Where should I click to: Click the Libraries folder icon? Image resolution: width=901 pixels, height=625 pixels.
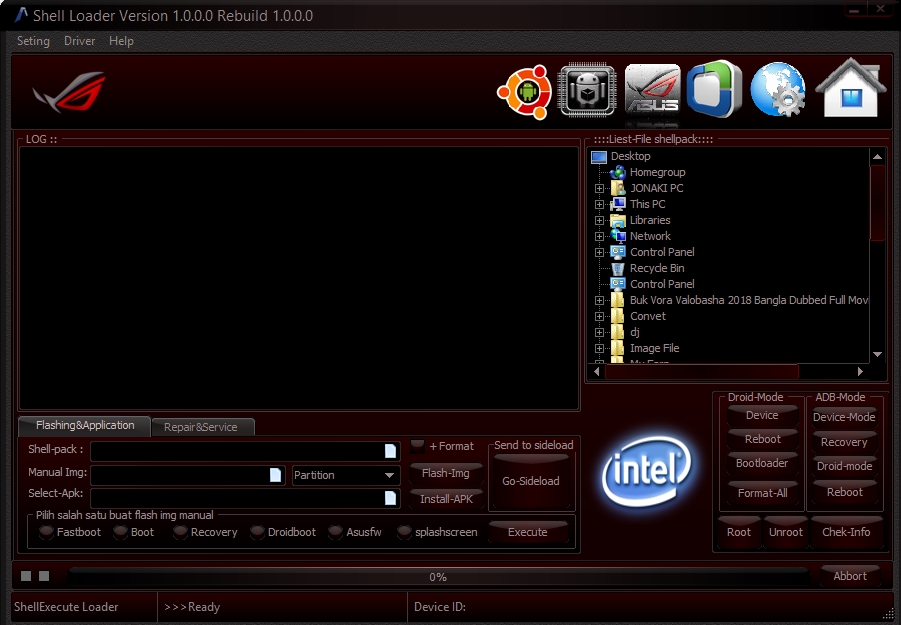click(618, 220)
